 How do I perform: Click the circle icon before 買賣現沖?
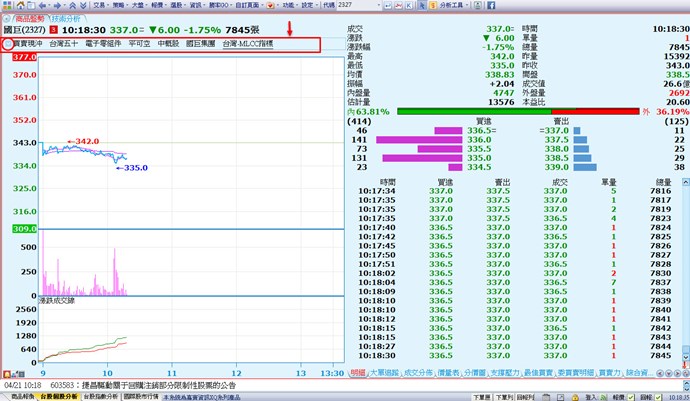click(6, 45)
